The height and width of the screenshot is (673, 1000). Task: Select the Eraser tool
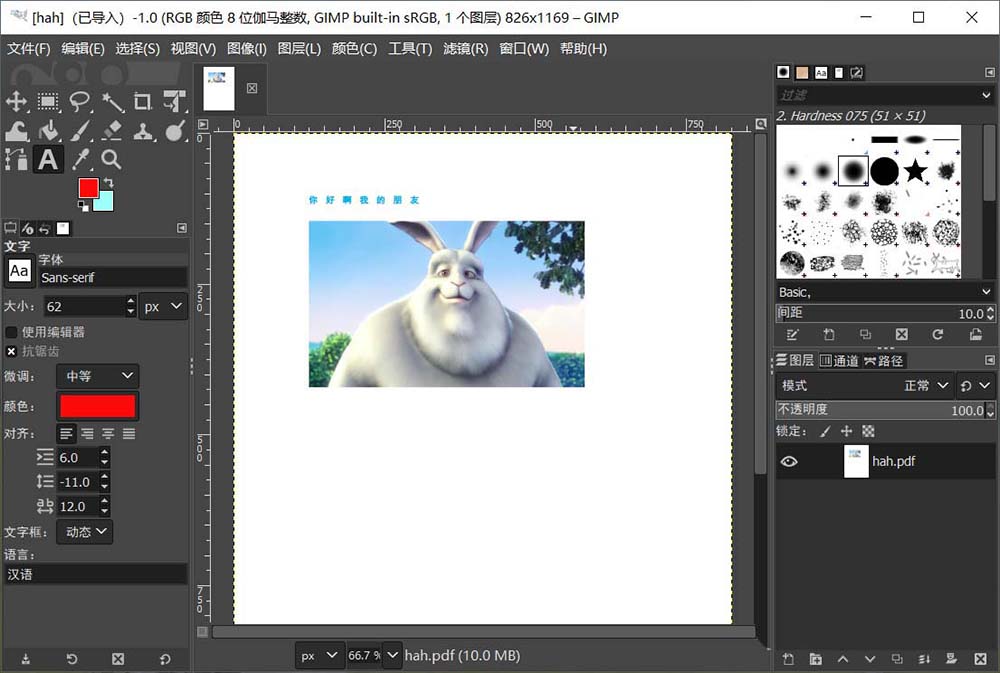(x=112, y=131)
